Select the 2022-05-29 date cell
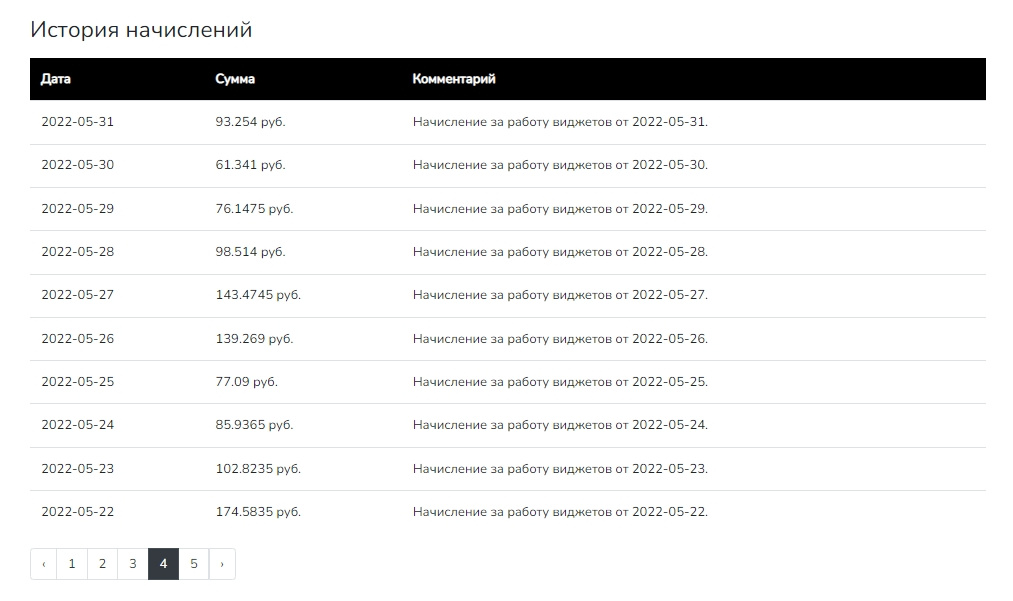Image resolution: width=1013 pixels, height=601 pixels. (x=78, y=209)
